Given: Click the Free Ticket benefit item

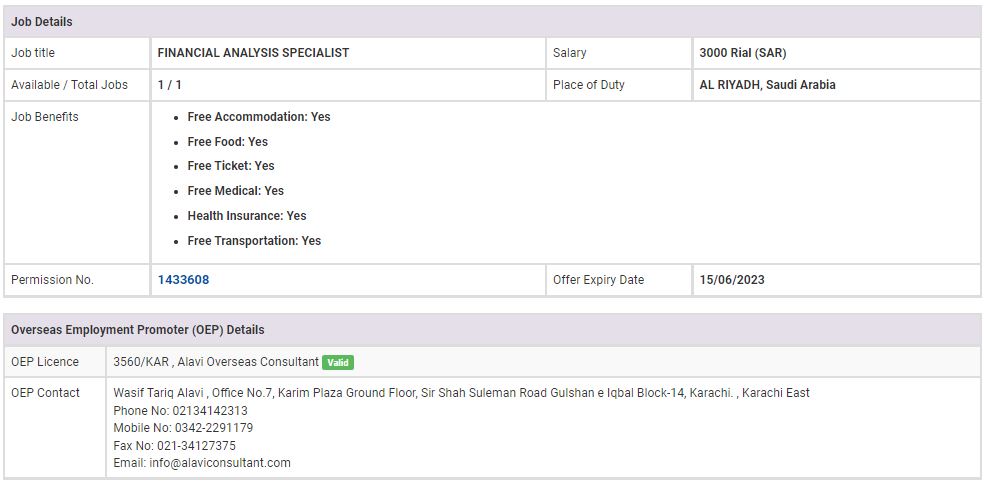Looking at the screenshot, I should click(x=230, y=166).
